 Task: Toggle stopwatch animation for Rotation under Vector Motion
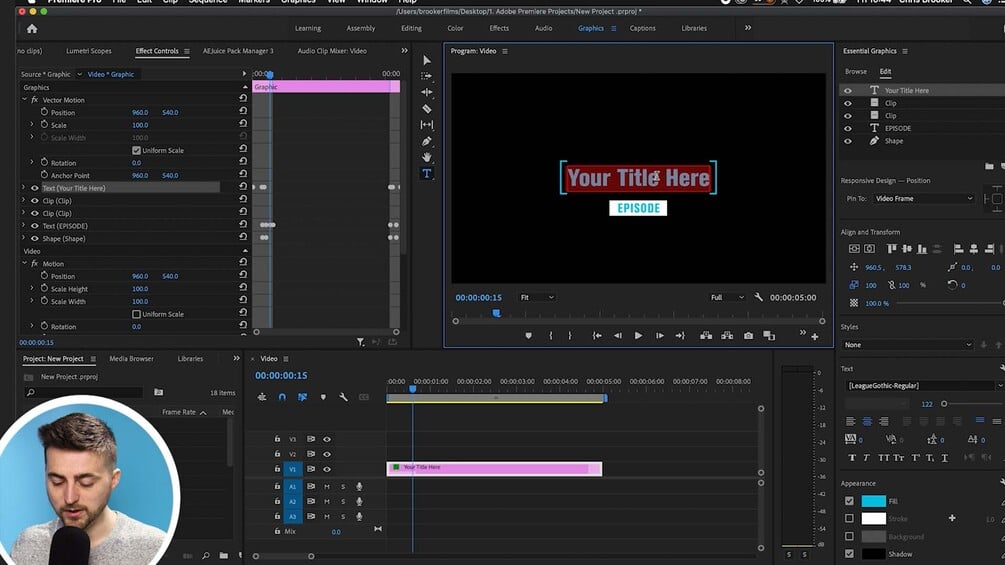coord(44,162)
